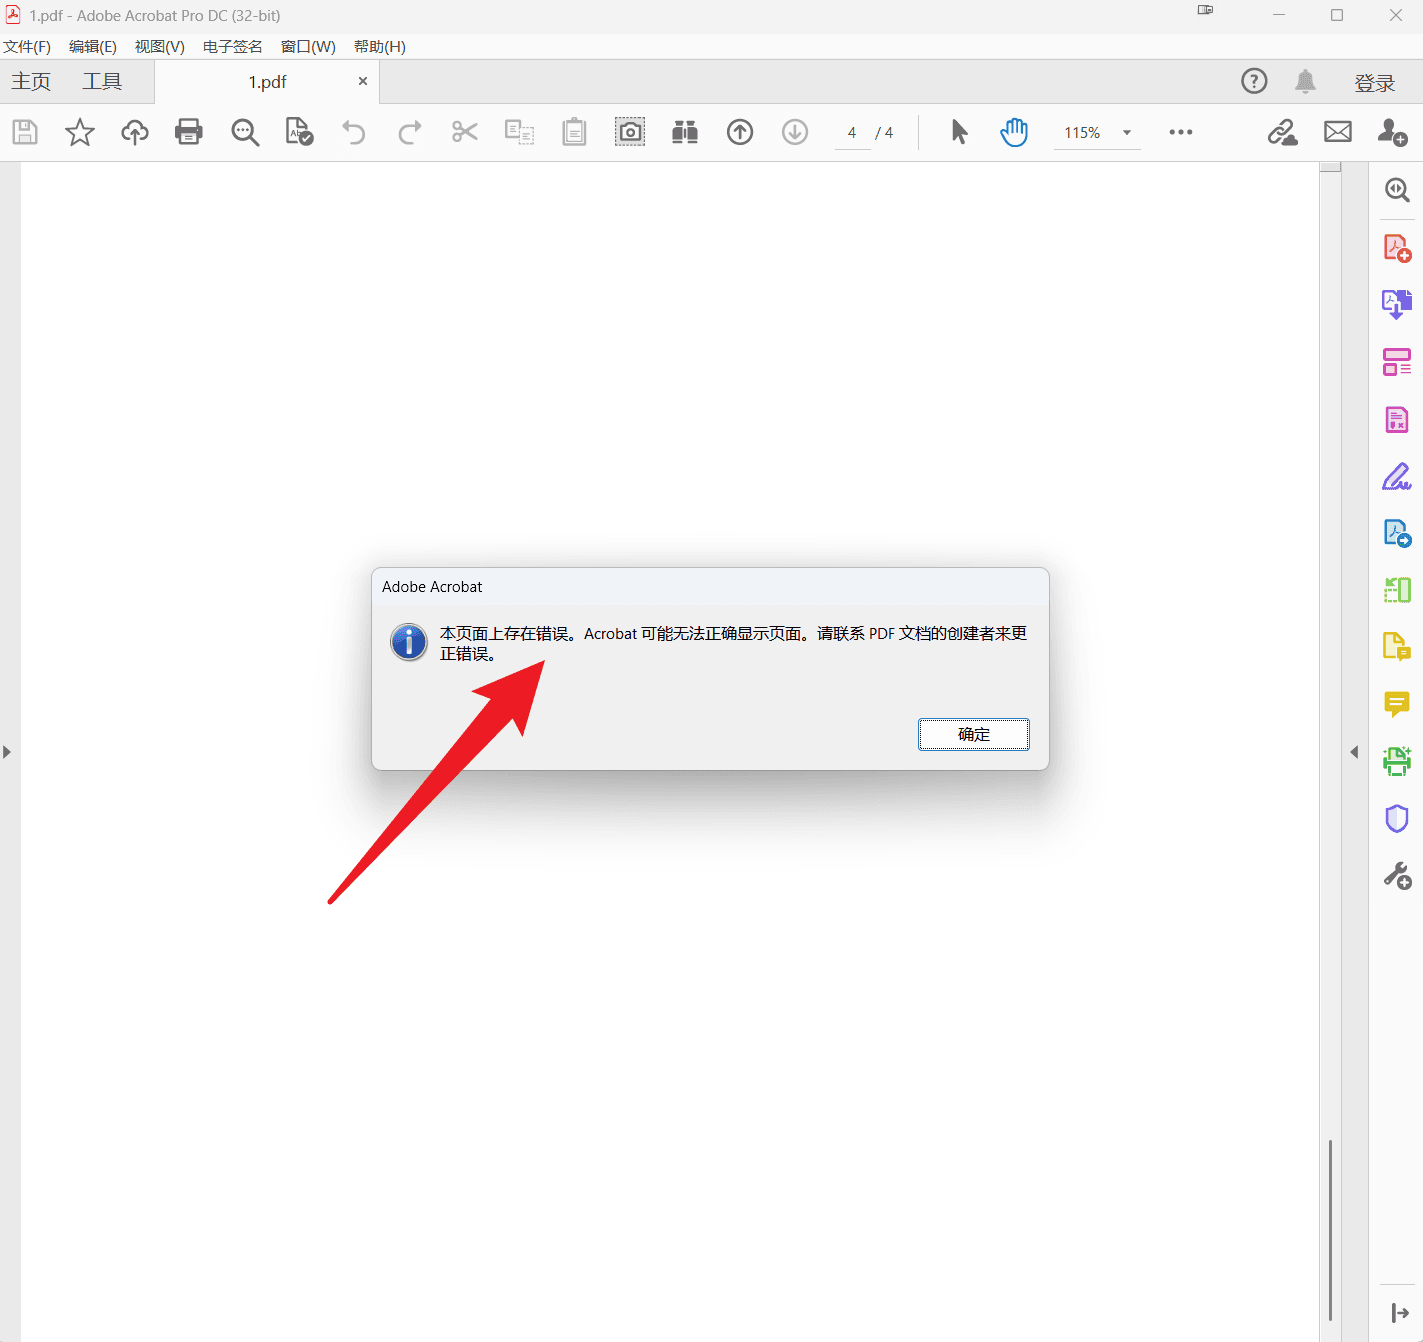This screenshot has width=1423, height=1342.
Task: Expand the left navigation pane
Action: 7,752
